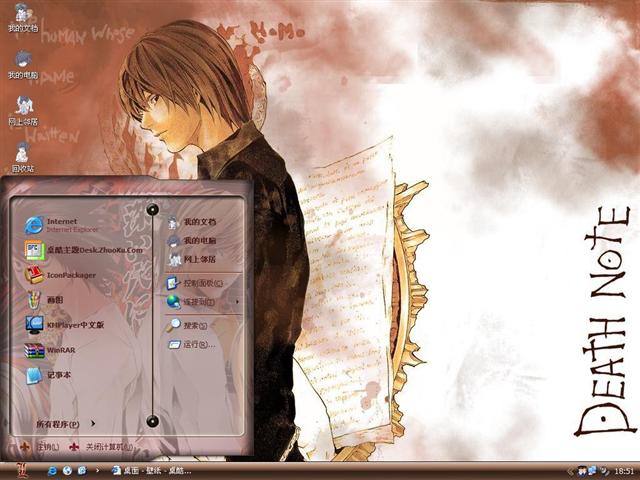
Task: Open the 网上邻居 desktop icon
Action: coord(23,111)
